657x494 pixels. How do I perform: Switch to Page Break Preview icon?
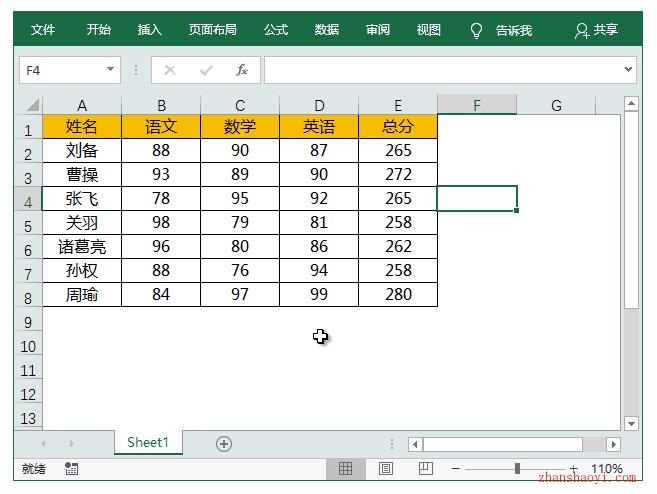coord(426,468)
